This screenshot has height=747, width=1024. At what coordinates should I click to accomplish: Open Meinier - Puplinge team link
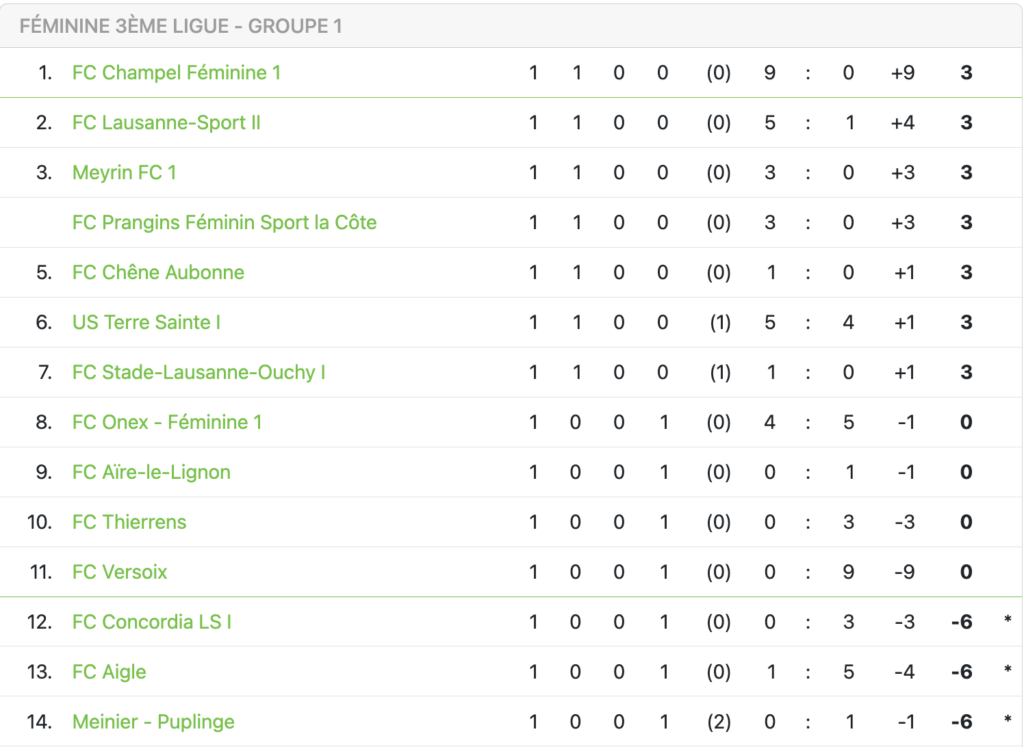(x=153, y=722)
